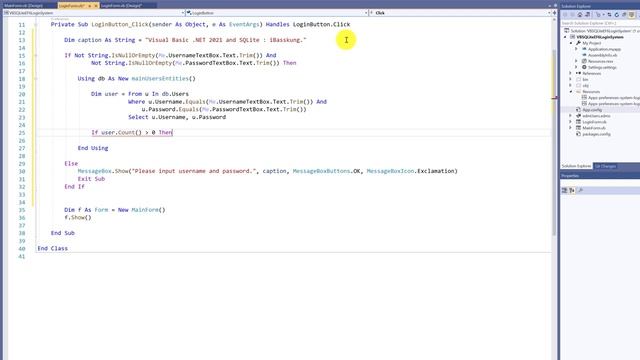The width and height of the screenshot is (640, 360).
Task: Select first Apps-preferences image in Resources folder
Action: (613, 98)
